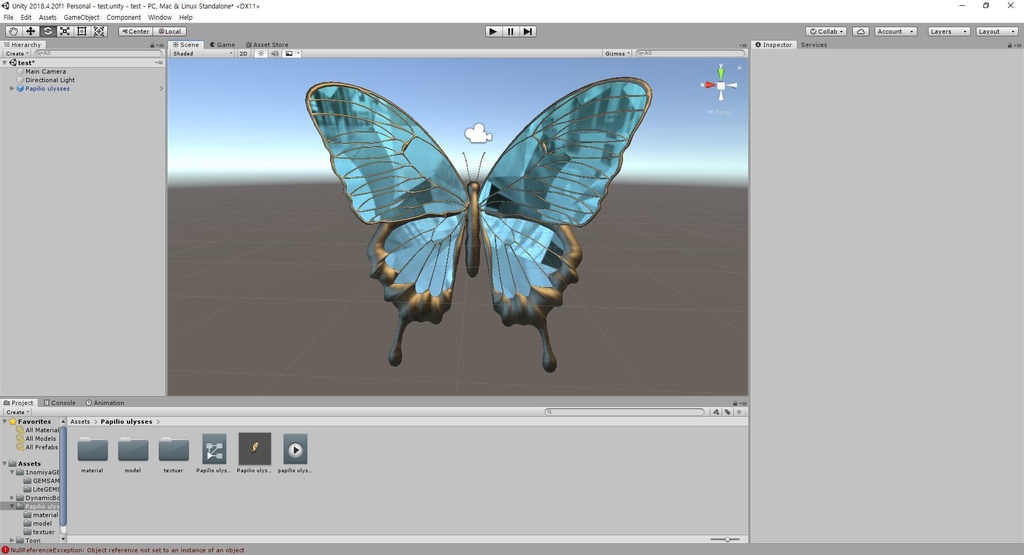The height and width of the screenshot is (555, 1024).
Task: Select Directional Light in Hierarchy
Action: 50,80
